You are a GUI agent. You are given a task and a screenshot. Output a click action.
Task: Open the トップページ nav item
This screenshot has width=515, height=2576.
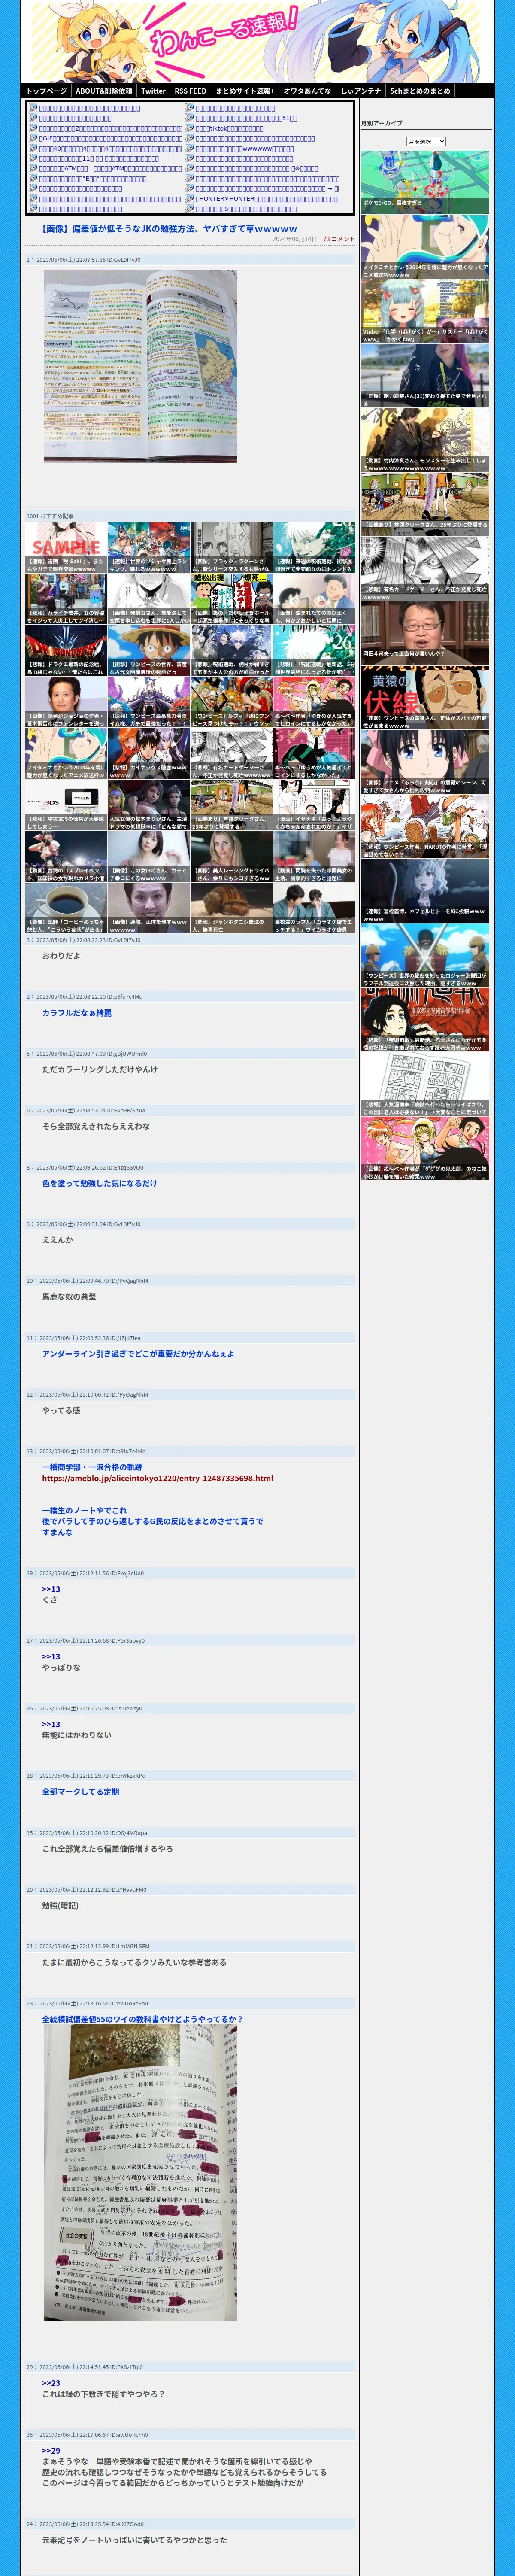pyautogui.click(x=46, y=91)
